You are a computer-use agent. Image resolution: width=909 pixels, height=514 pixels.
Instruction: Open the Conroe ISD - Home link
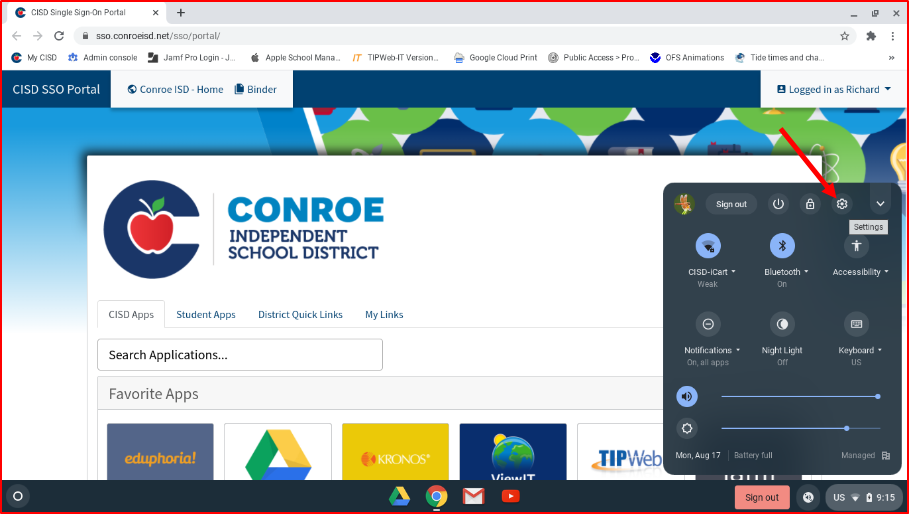coord(175,89)
